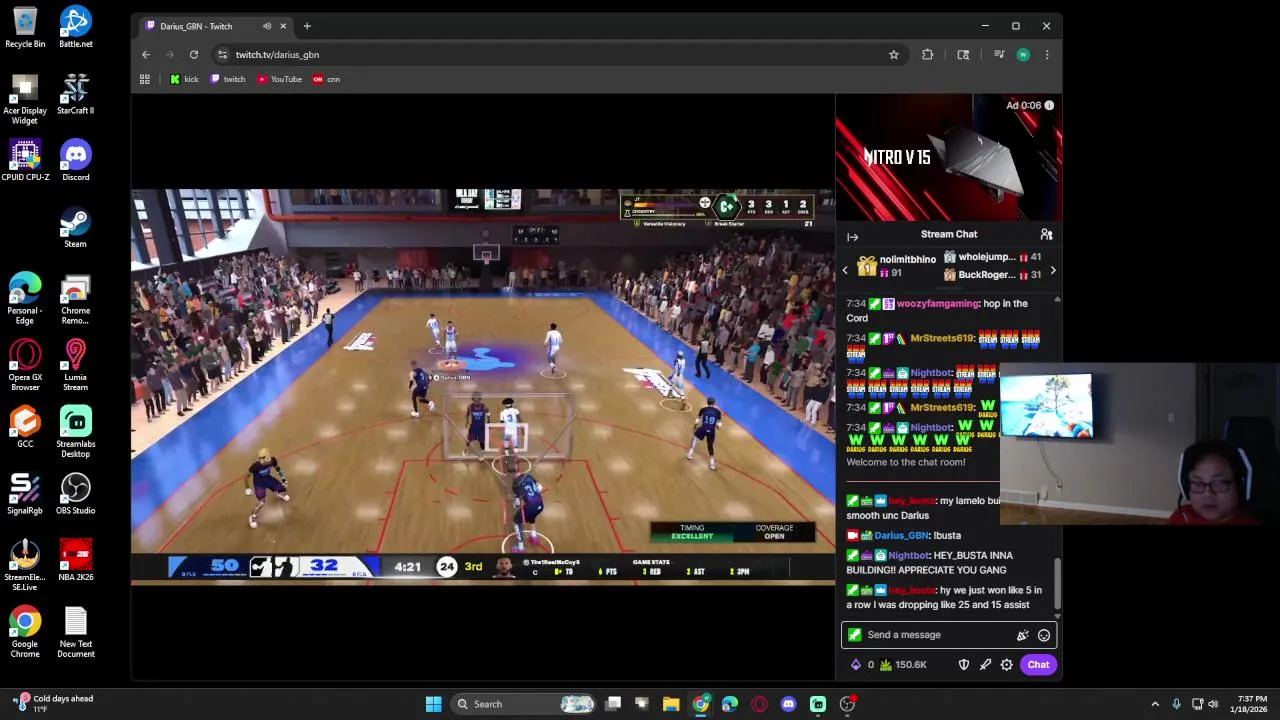Click leaderboard user wholejump
1280x720 pixels.
(986, 257)
